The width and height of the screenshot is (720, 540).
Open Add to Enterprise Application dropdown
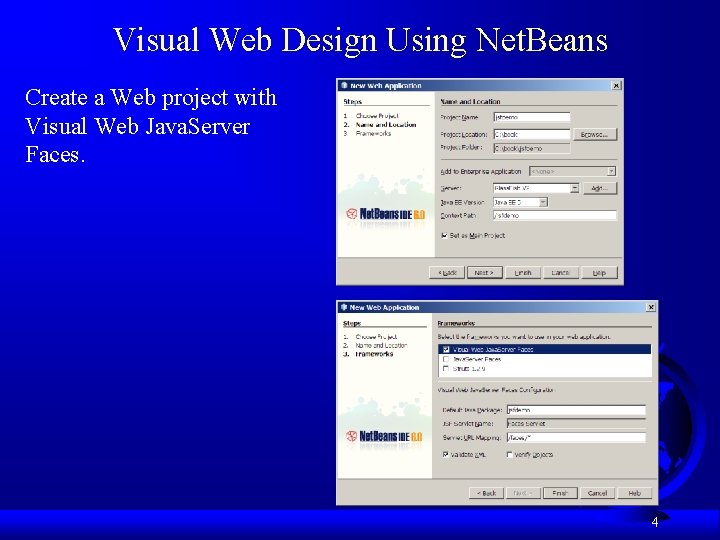coord(572,171)
